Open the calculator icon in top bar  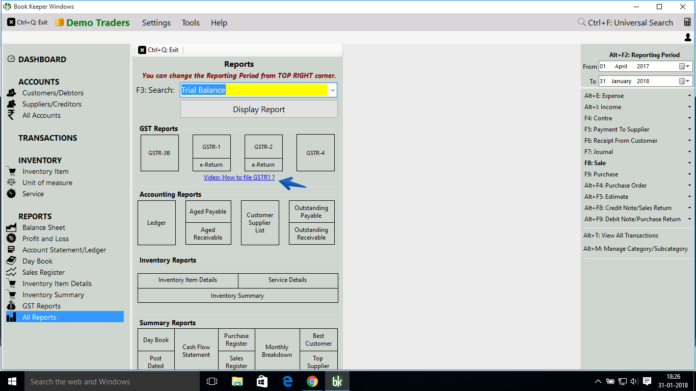[x=687, y=23]
